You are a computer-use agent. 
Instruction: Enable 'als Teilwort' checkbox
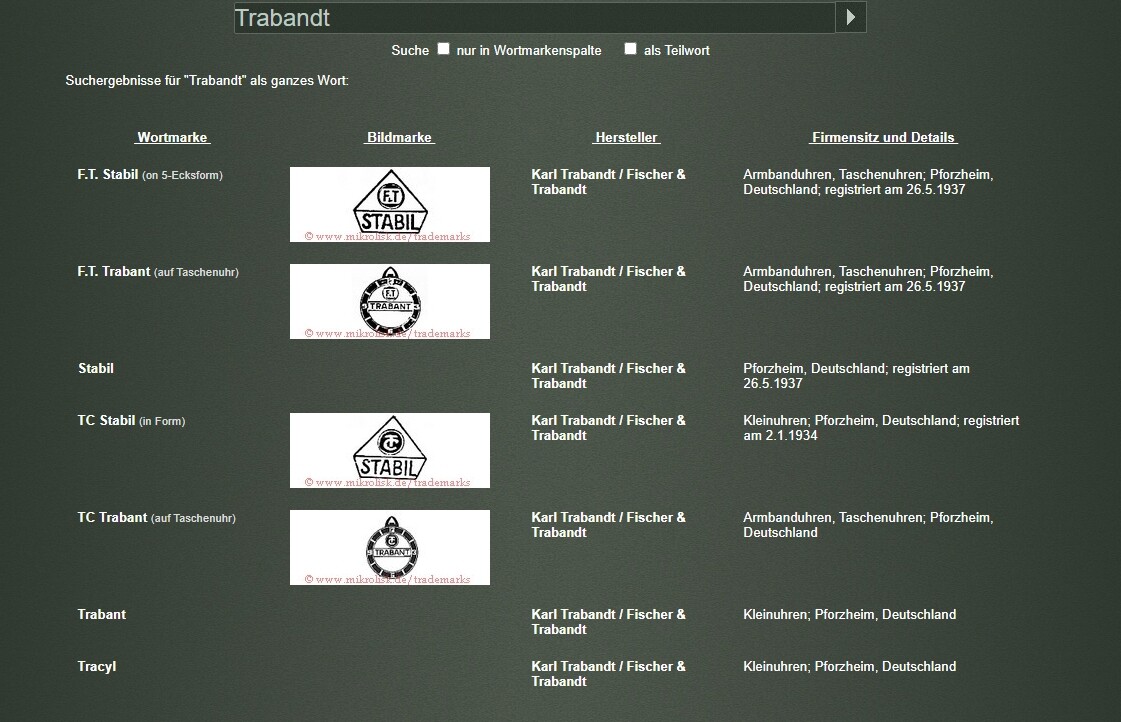click(x=631, y=49)
